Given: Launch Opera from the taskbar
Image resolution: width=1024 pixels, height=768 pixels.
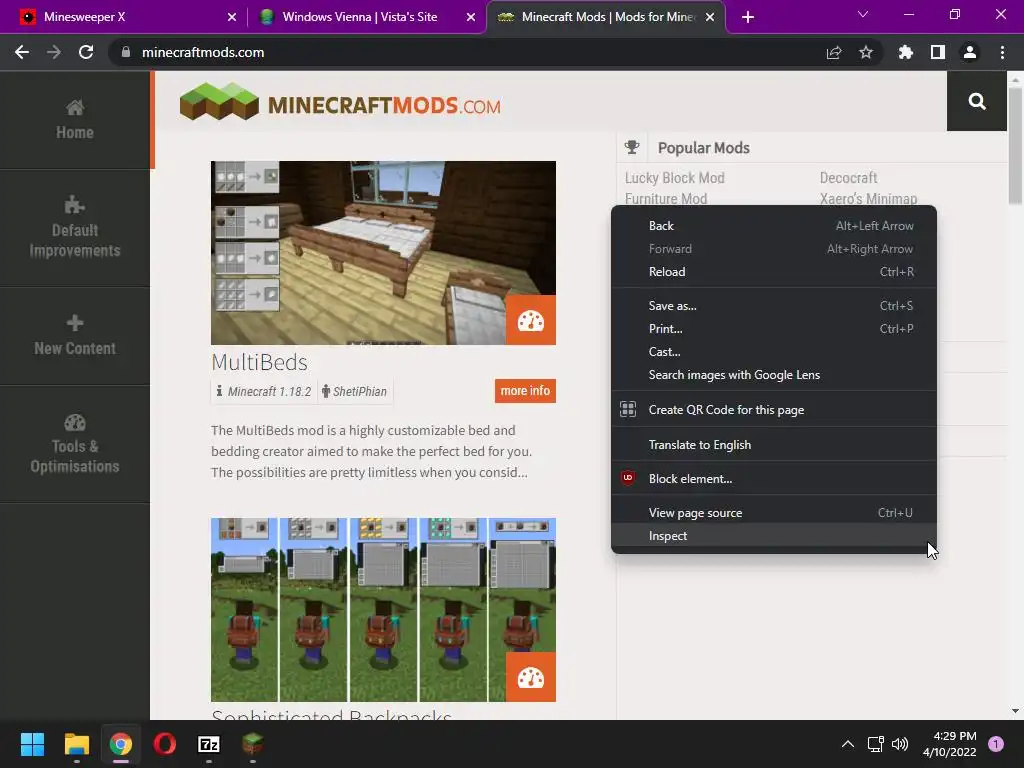Looking at the screenshot, I should click(165, 744).
